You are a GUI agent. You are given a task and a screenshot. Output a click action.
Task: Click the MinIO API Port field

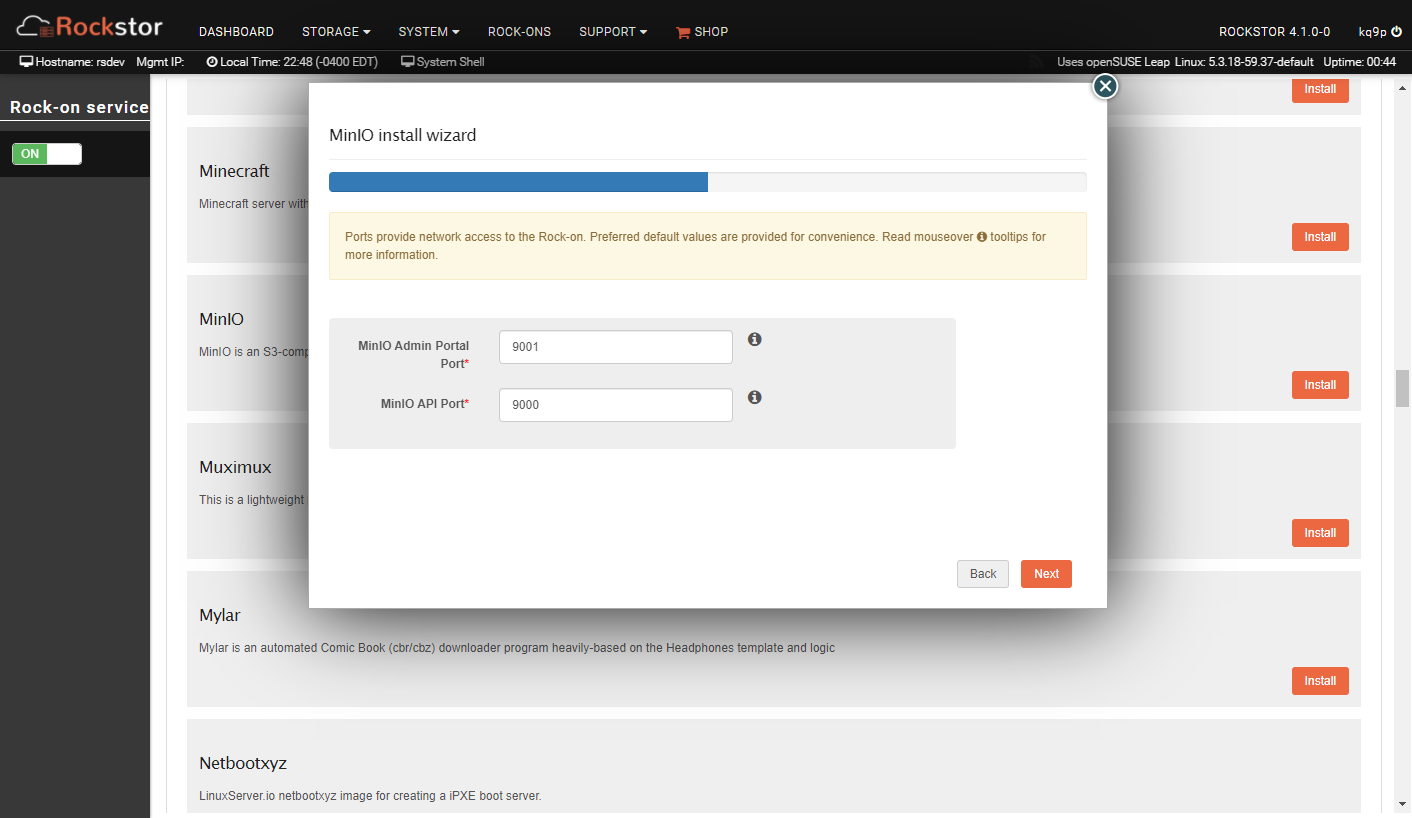tap(616, 405)
